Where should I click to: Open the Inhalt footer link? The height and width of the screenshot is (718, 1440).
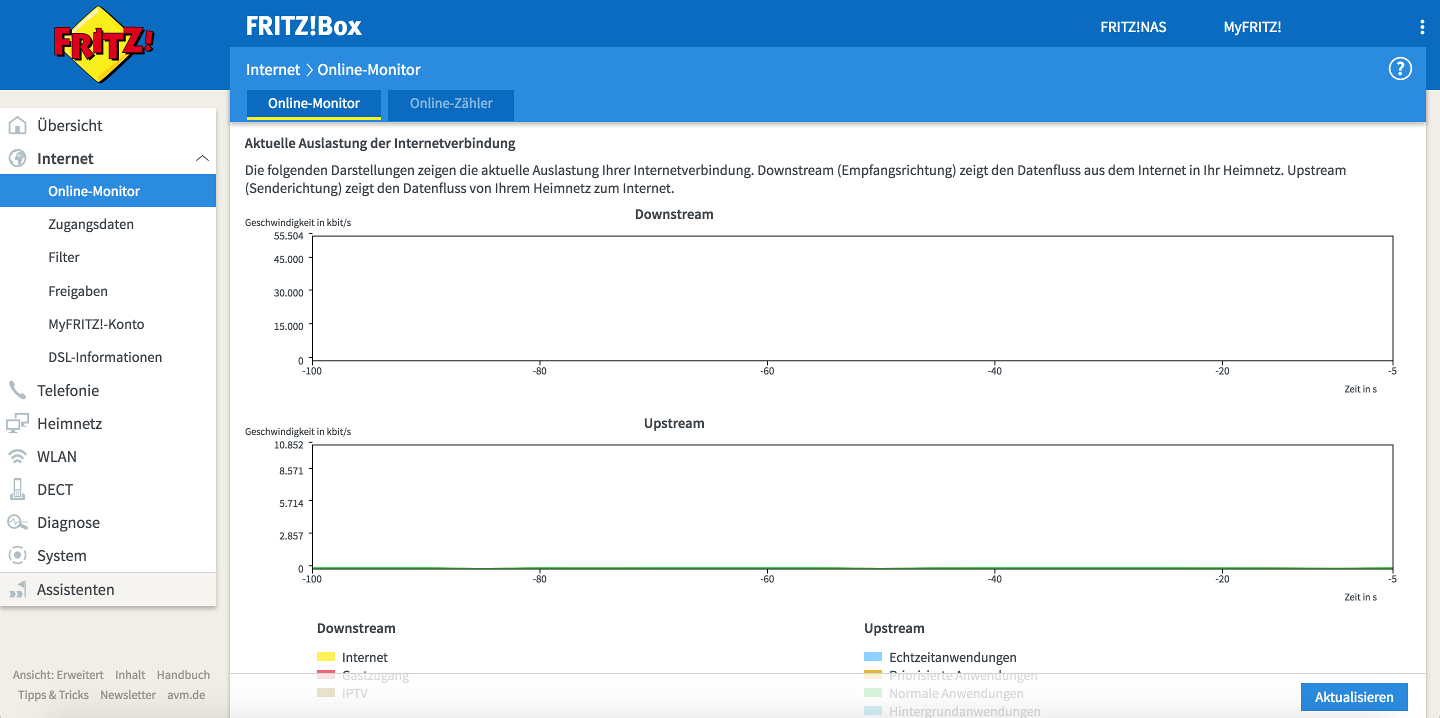pyautogui.click(x=130, y=675)
